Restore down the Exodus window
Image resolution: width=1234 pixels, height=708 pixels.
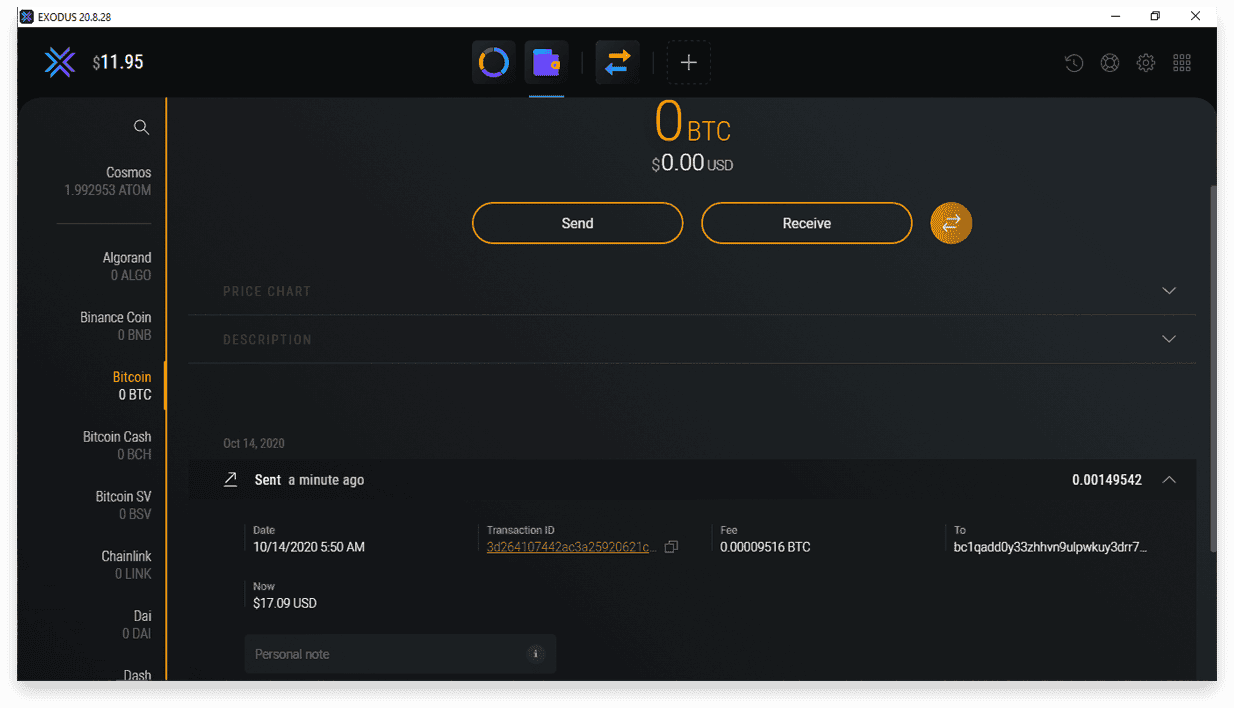[x=1155, y=16]
